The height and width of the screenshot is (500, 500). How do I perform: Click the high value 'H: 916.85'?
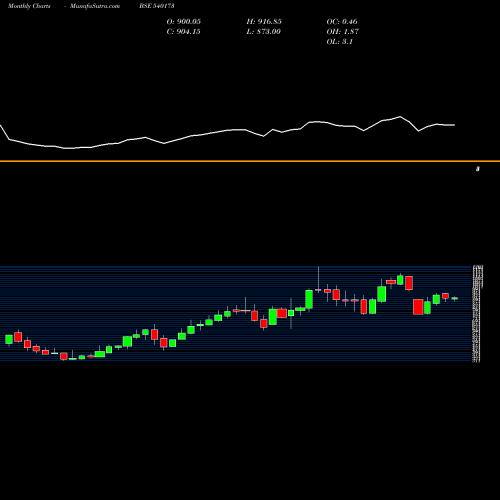264,22
